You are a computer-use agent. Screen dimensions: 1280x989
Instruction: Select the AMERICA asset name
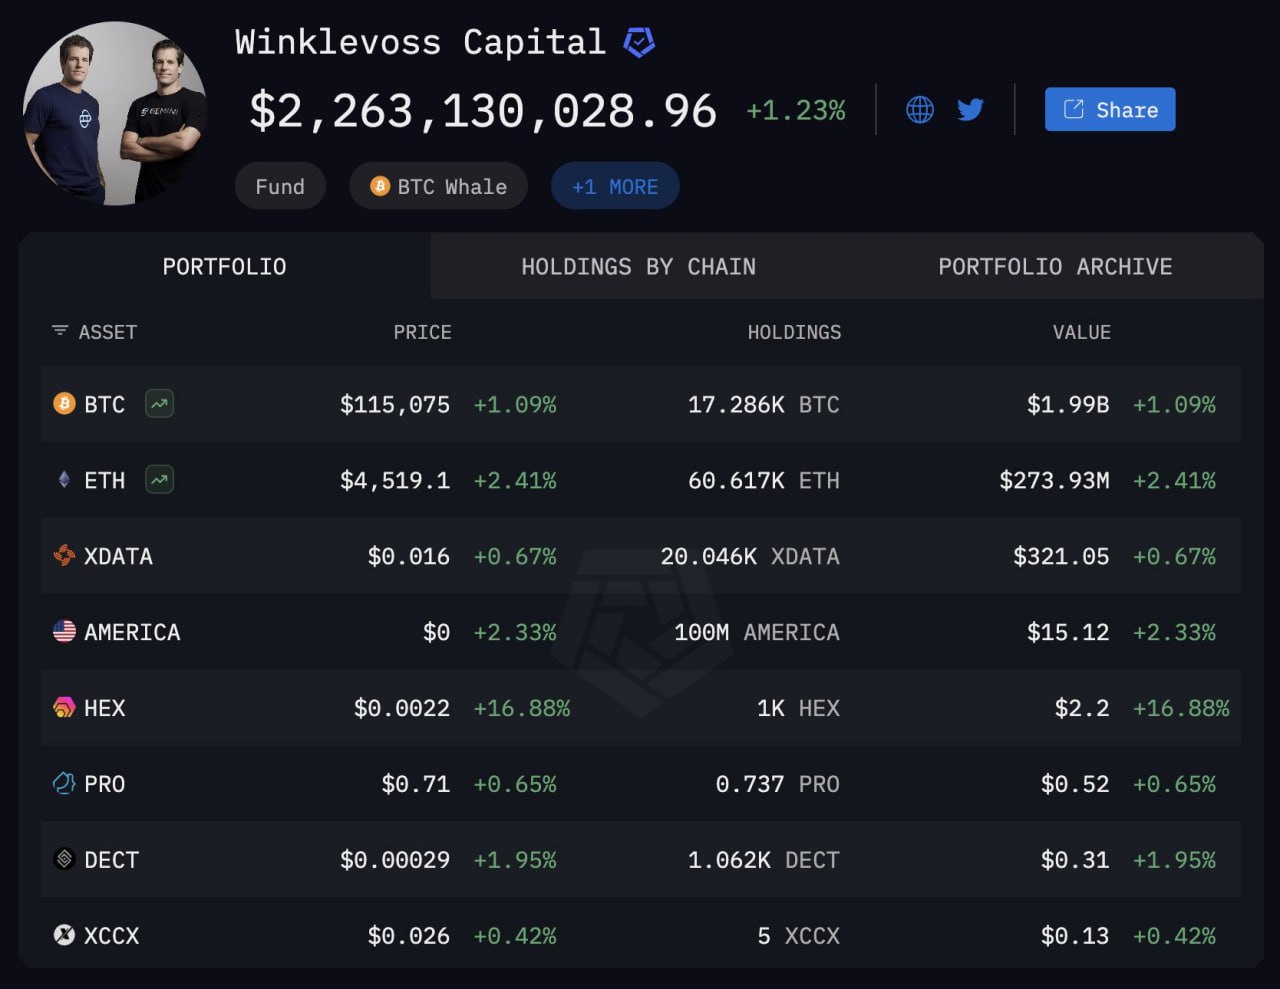pyautogui.click(x=132, y=632)
